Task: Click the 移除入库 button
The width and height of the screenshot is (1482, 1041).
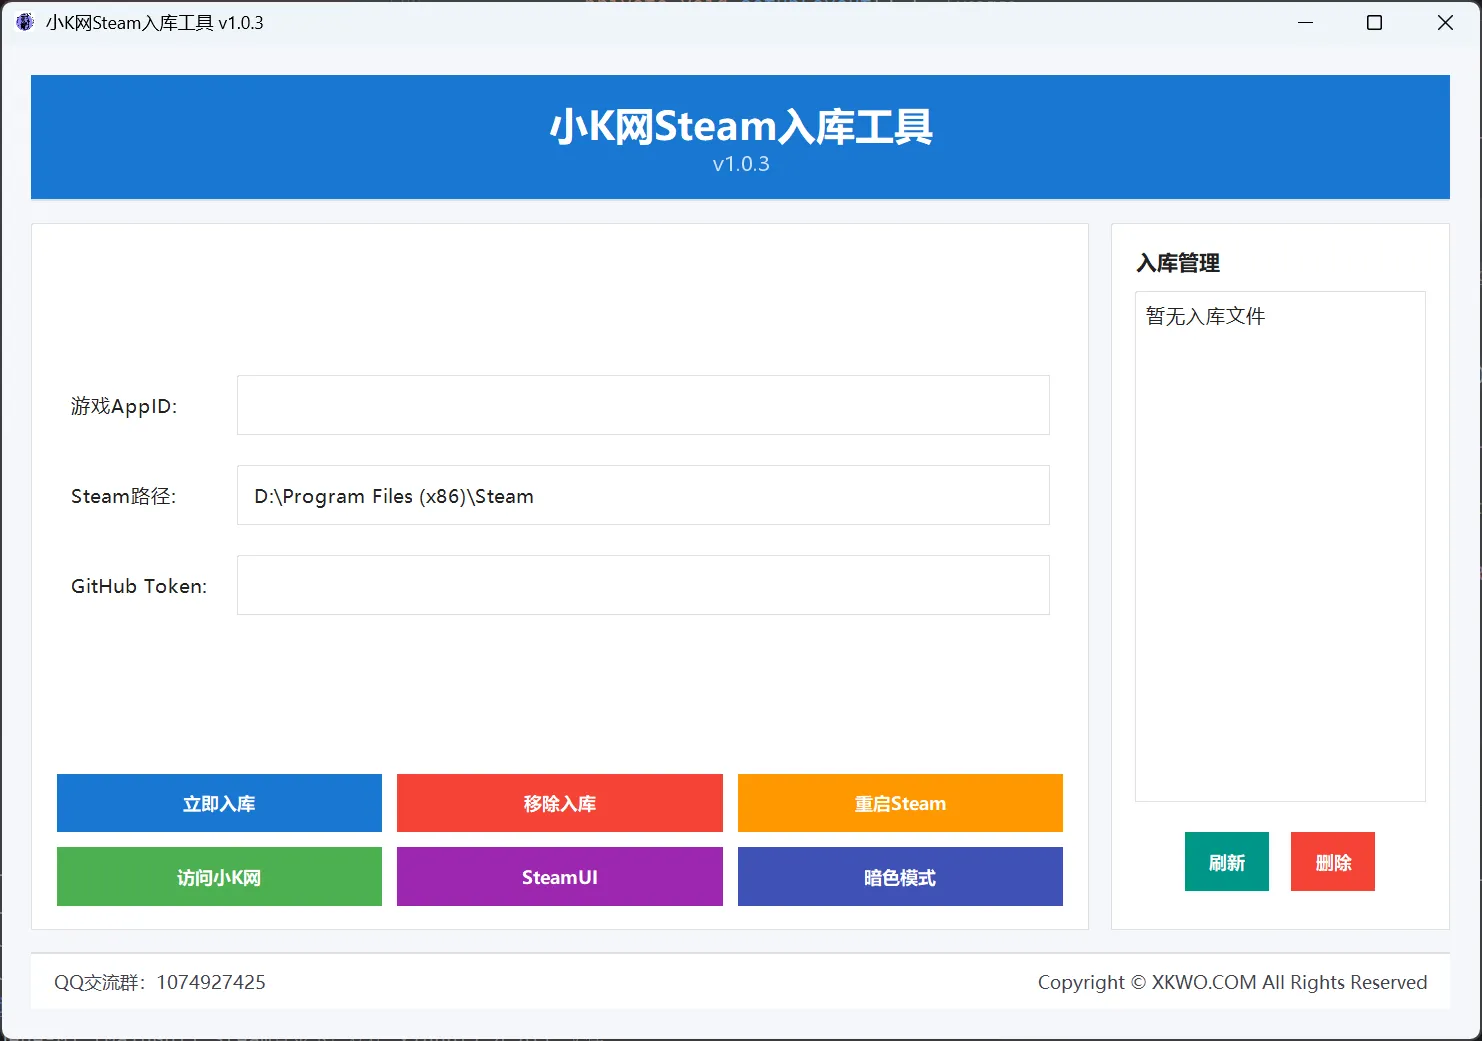Action: click(x=559, y=803)
